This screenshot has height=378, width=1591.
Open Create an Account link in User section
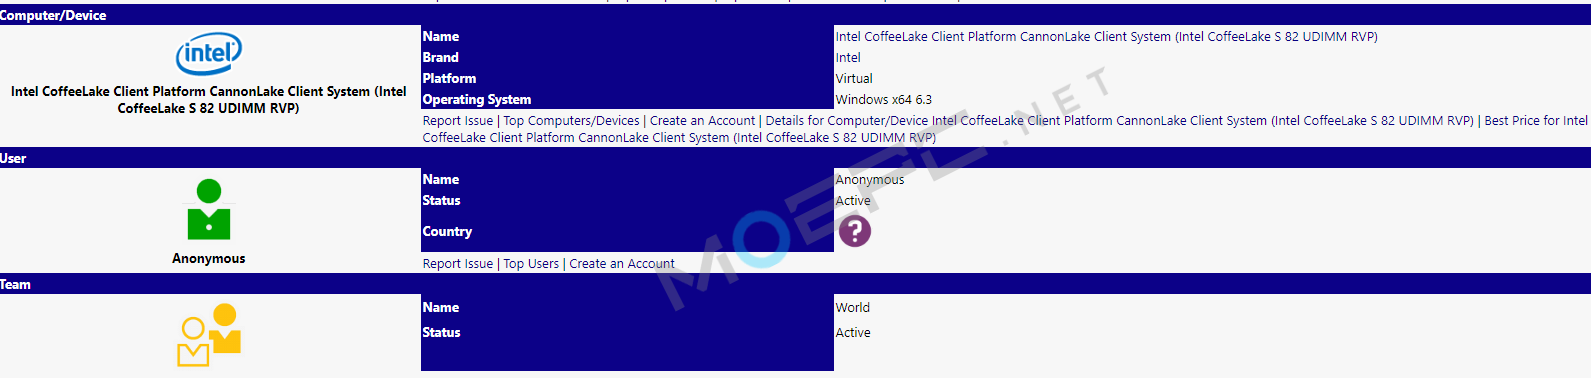(x=622, y=264)
